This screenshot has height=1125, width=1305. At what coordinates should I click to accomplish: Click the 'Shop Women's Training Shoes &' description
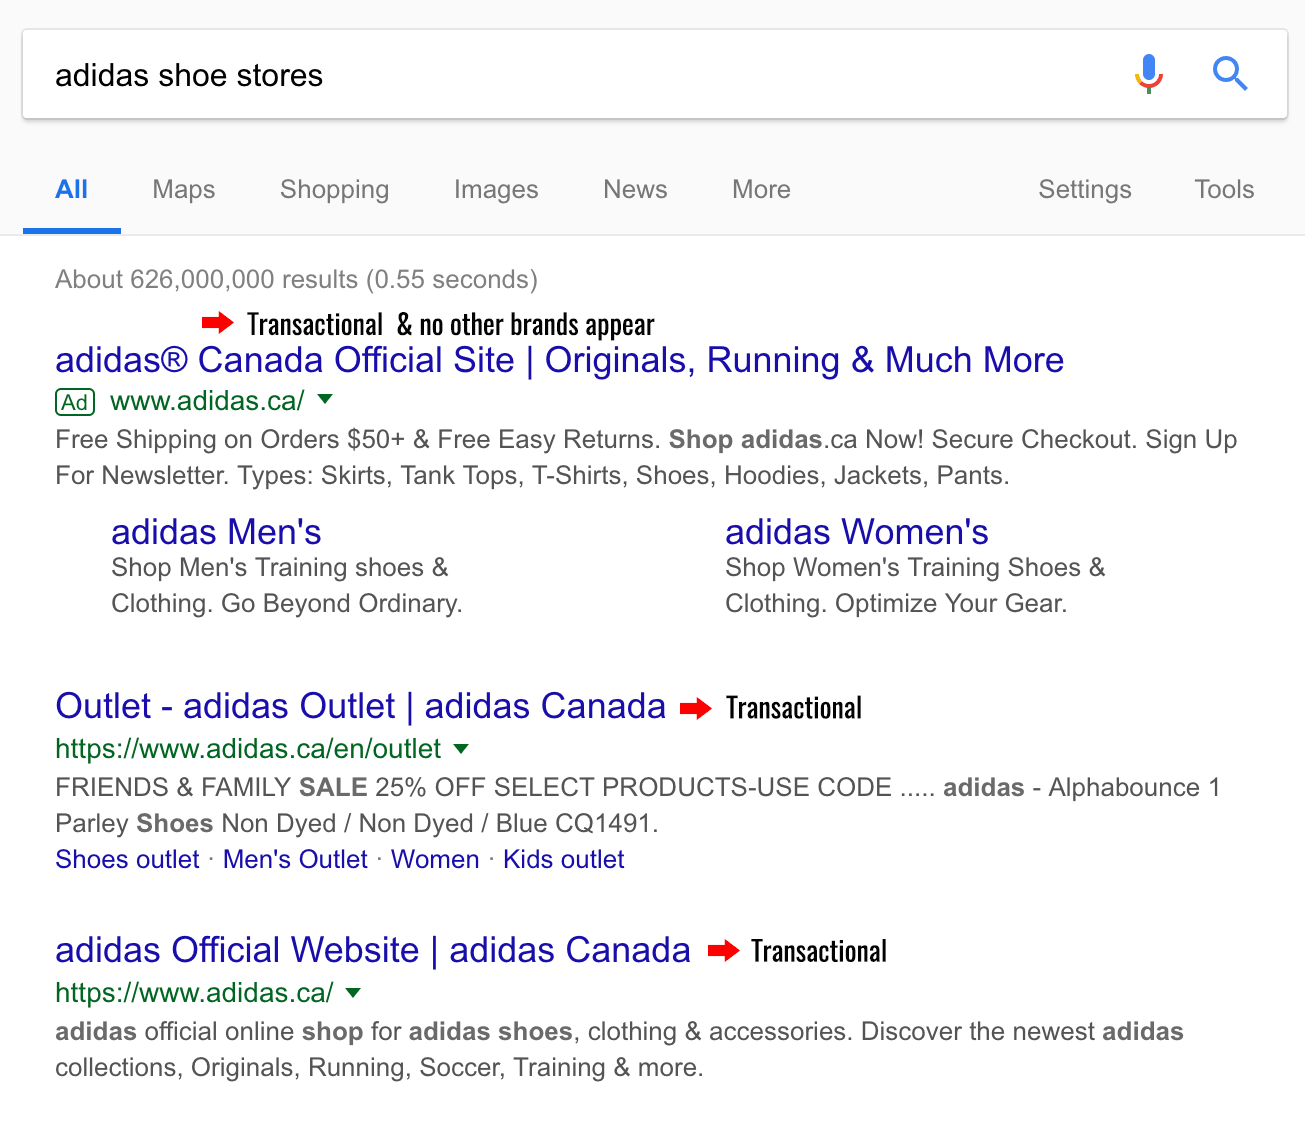(915, 585)
